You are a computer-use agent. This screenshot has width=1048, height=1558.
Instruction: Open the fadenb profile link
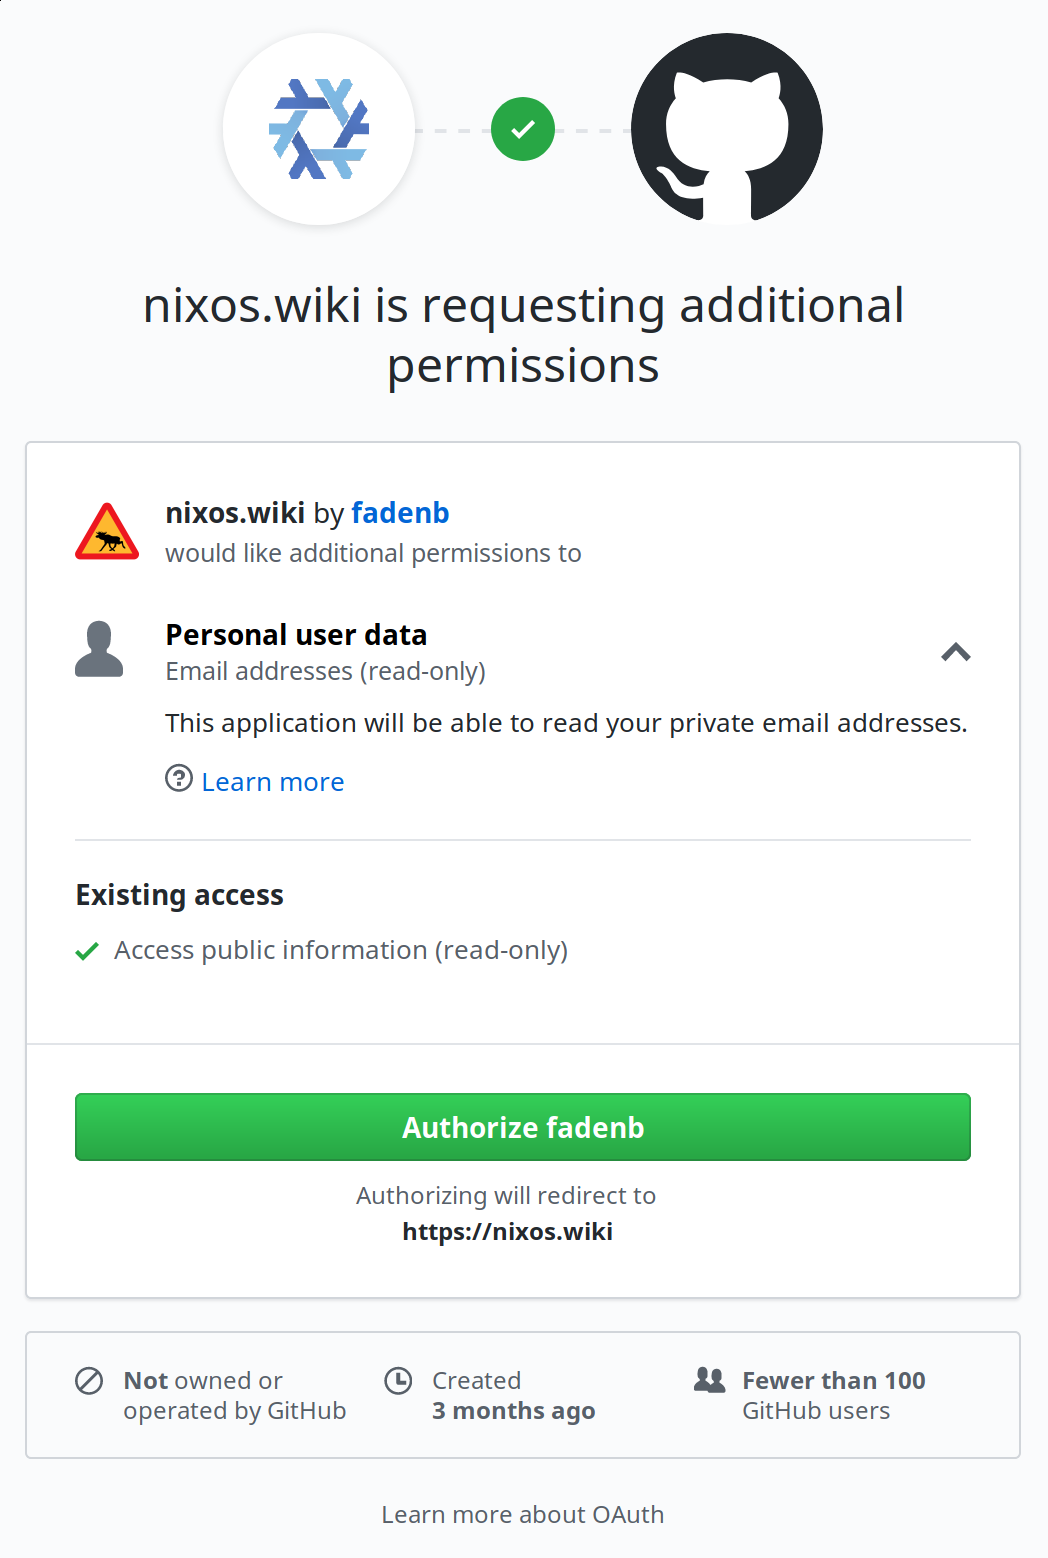[x=400, y=513]
